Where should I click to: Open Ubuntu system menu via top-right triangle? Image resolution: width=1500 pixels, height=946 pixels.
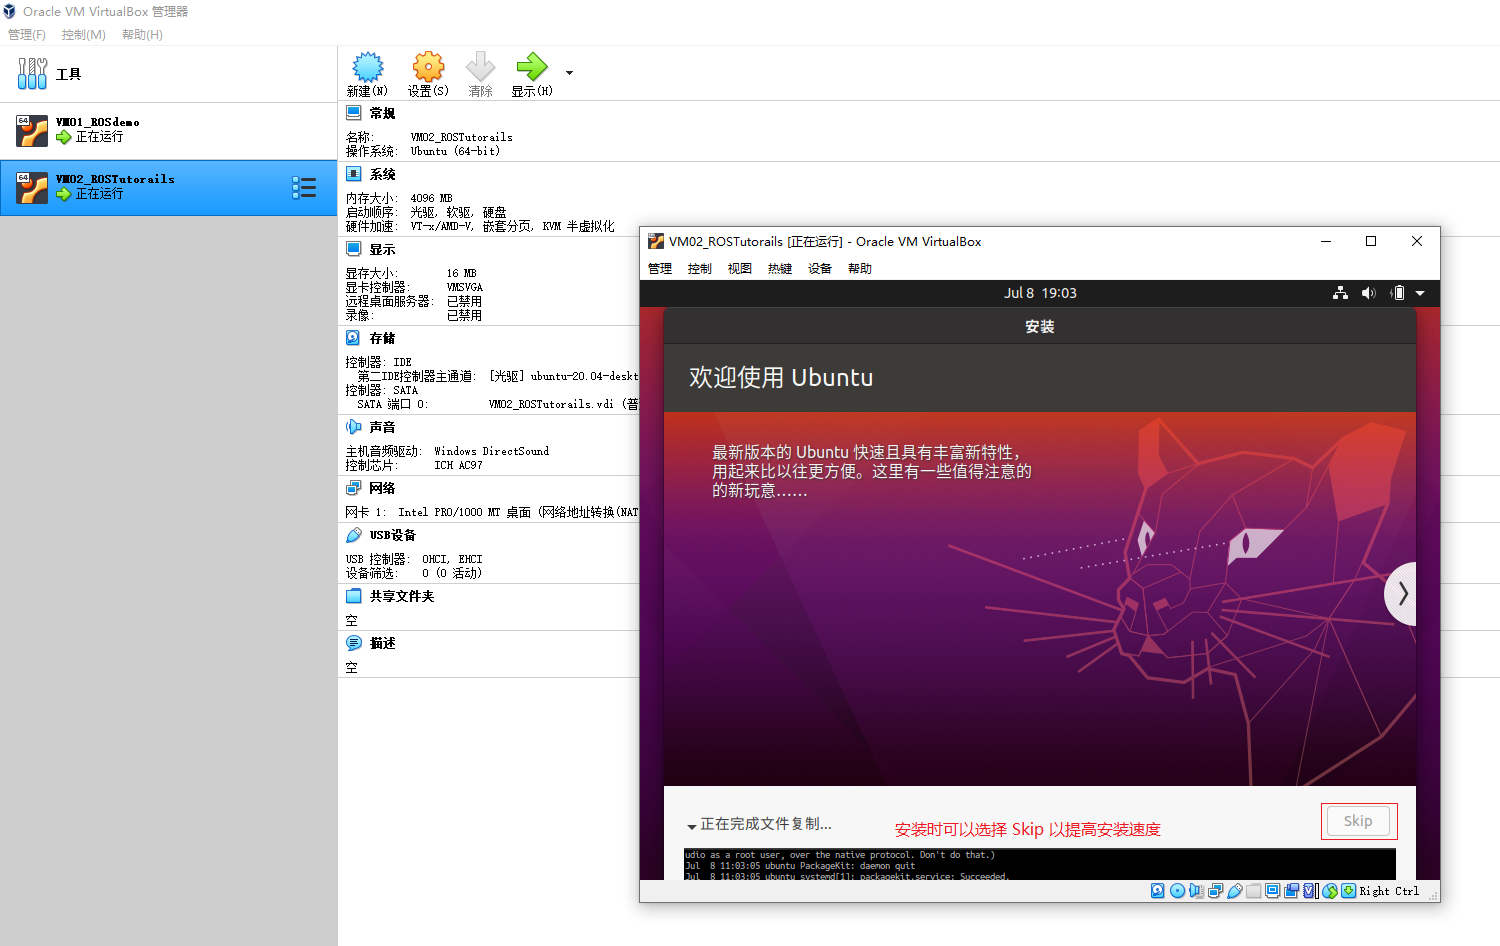[1420, 293]
